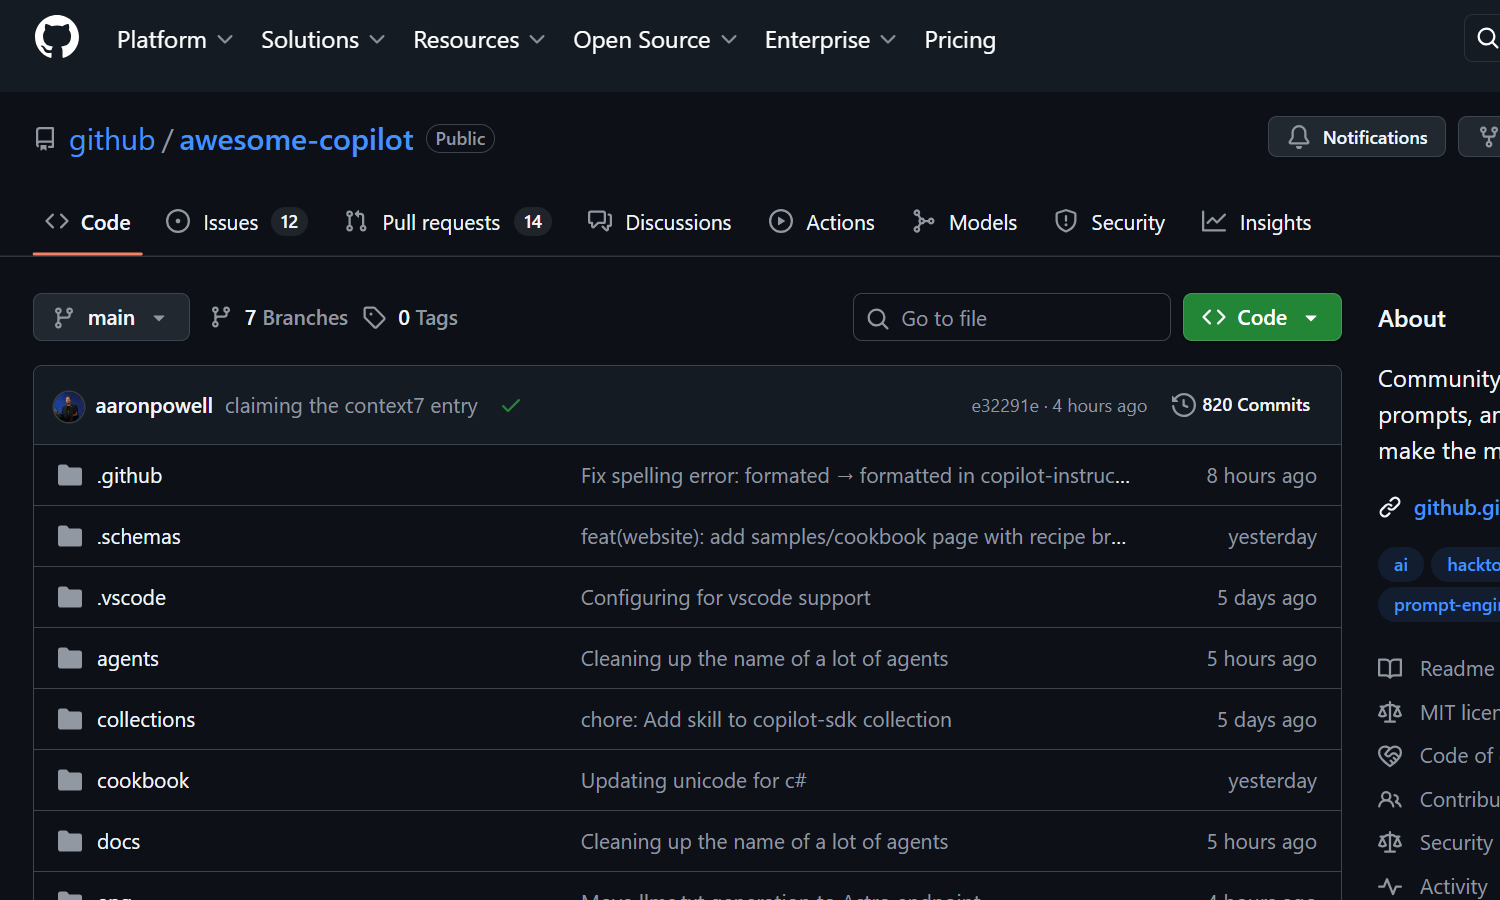Expand the Open Source menu
This screenshot has height=900, width=1500.
tap(654, 40)
